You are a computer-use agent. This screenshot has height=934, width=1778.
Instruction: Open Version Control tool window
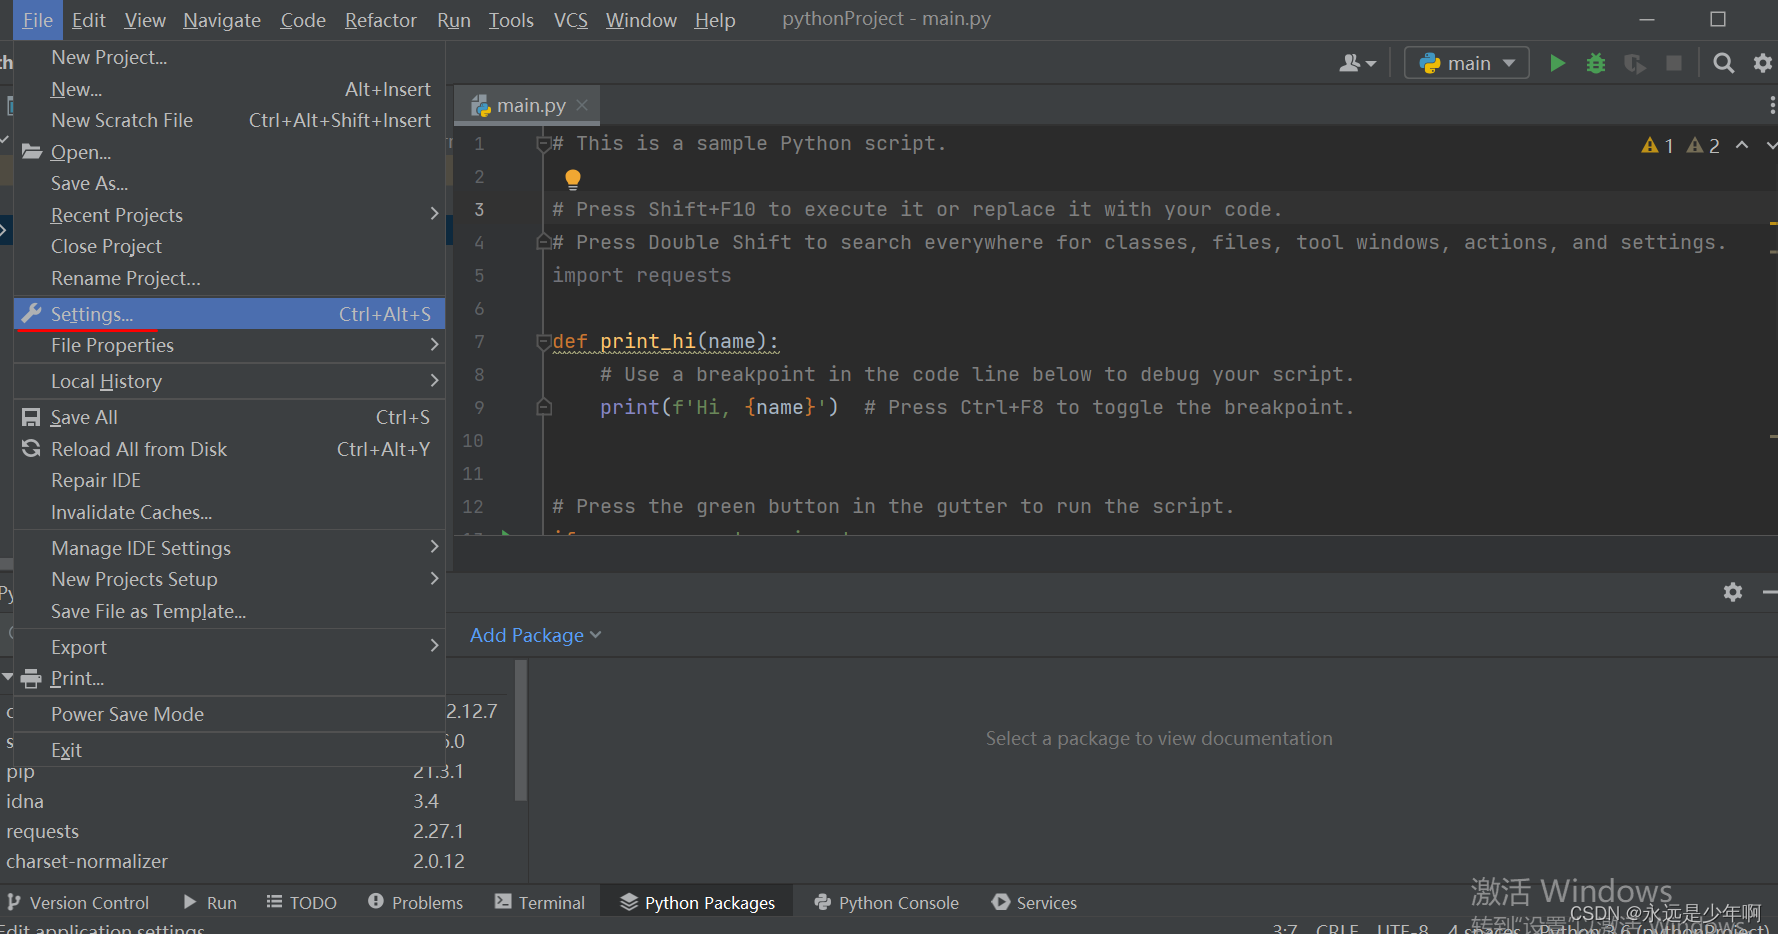coord(78,902)
